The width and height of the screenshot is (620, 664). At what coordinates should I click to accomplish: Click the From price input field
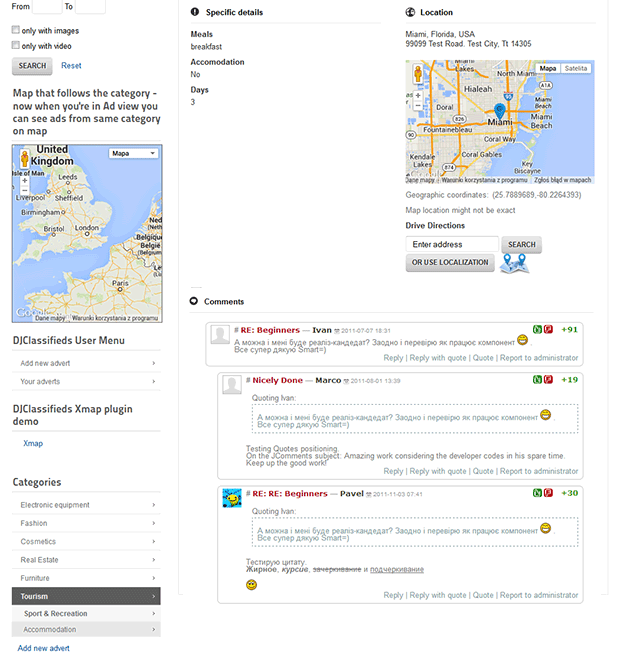[47, 7]
